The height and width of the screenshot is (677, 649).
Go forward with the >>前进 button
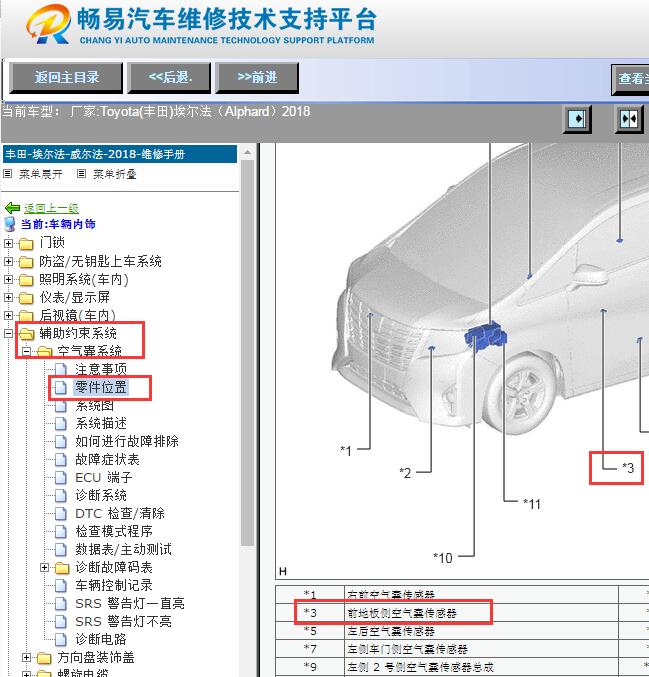pos(257,78)
